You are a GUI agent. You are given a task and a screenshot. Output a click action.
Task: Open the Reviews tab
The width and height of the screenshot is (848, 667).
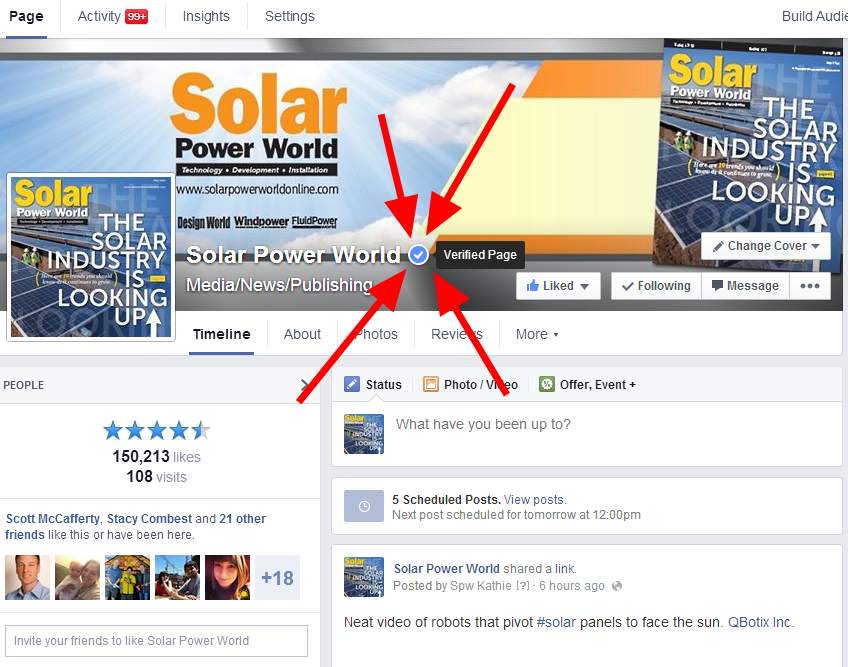click(x=456, y=334)
